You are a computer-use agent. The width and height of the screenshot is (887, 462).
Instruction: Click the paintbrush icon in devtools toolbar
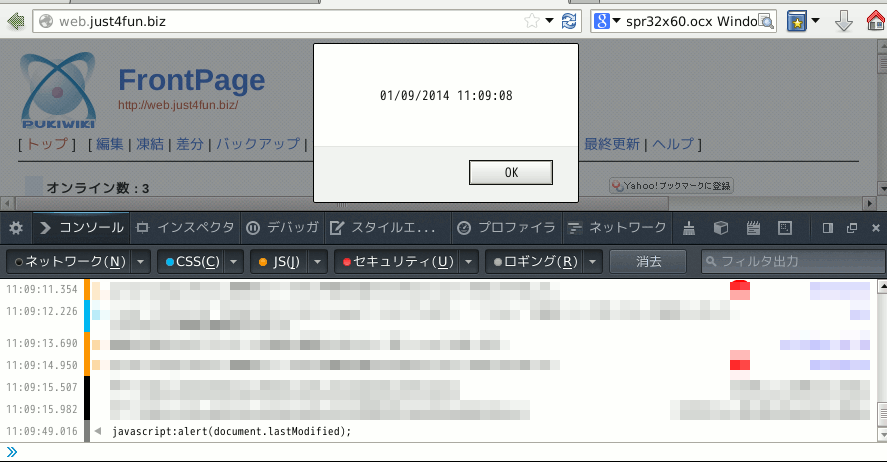pyautogui.click(x=690, y=228)
